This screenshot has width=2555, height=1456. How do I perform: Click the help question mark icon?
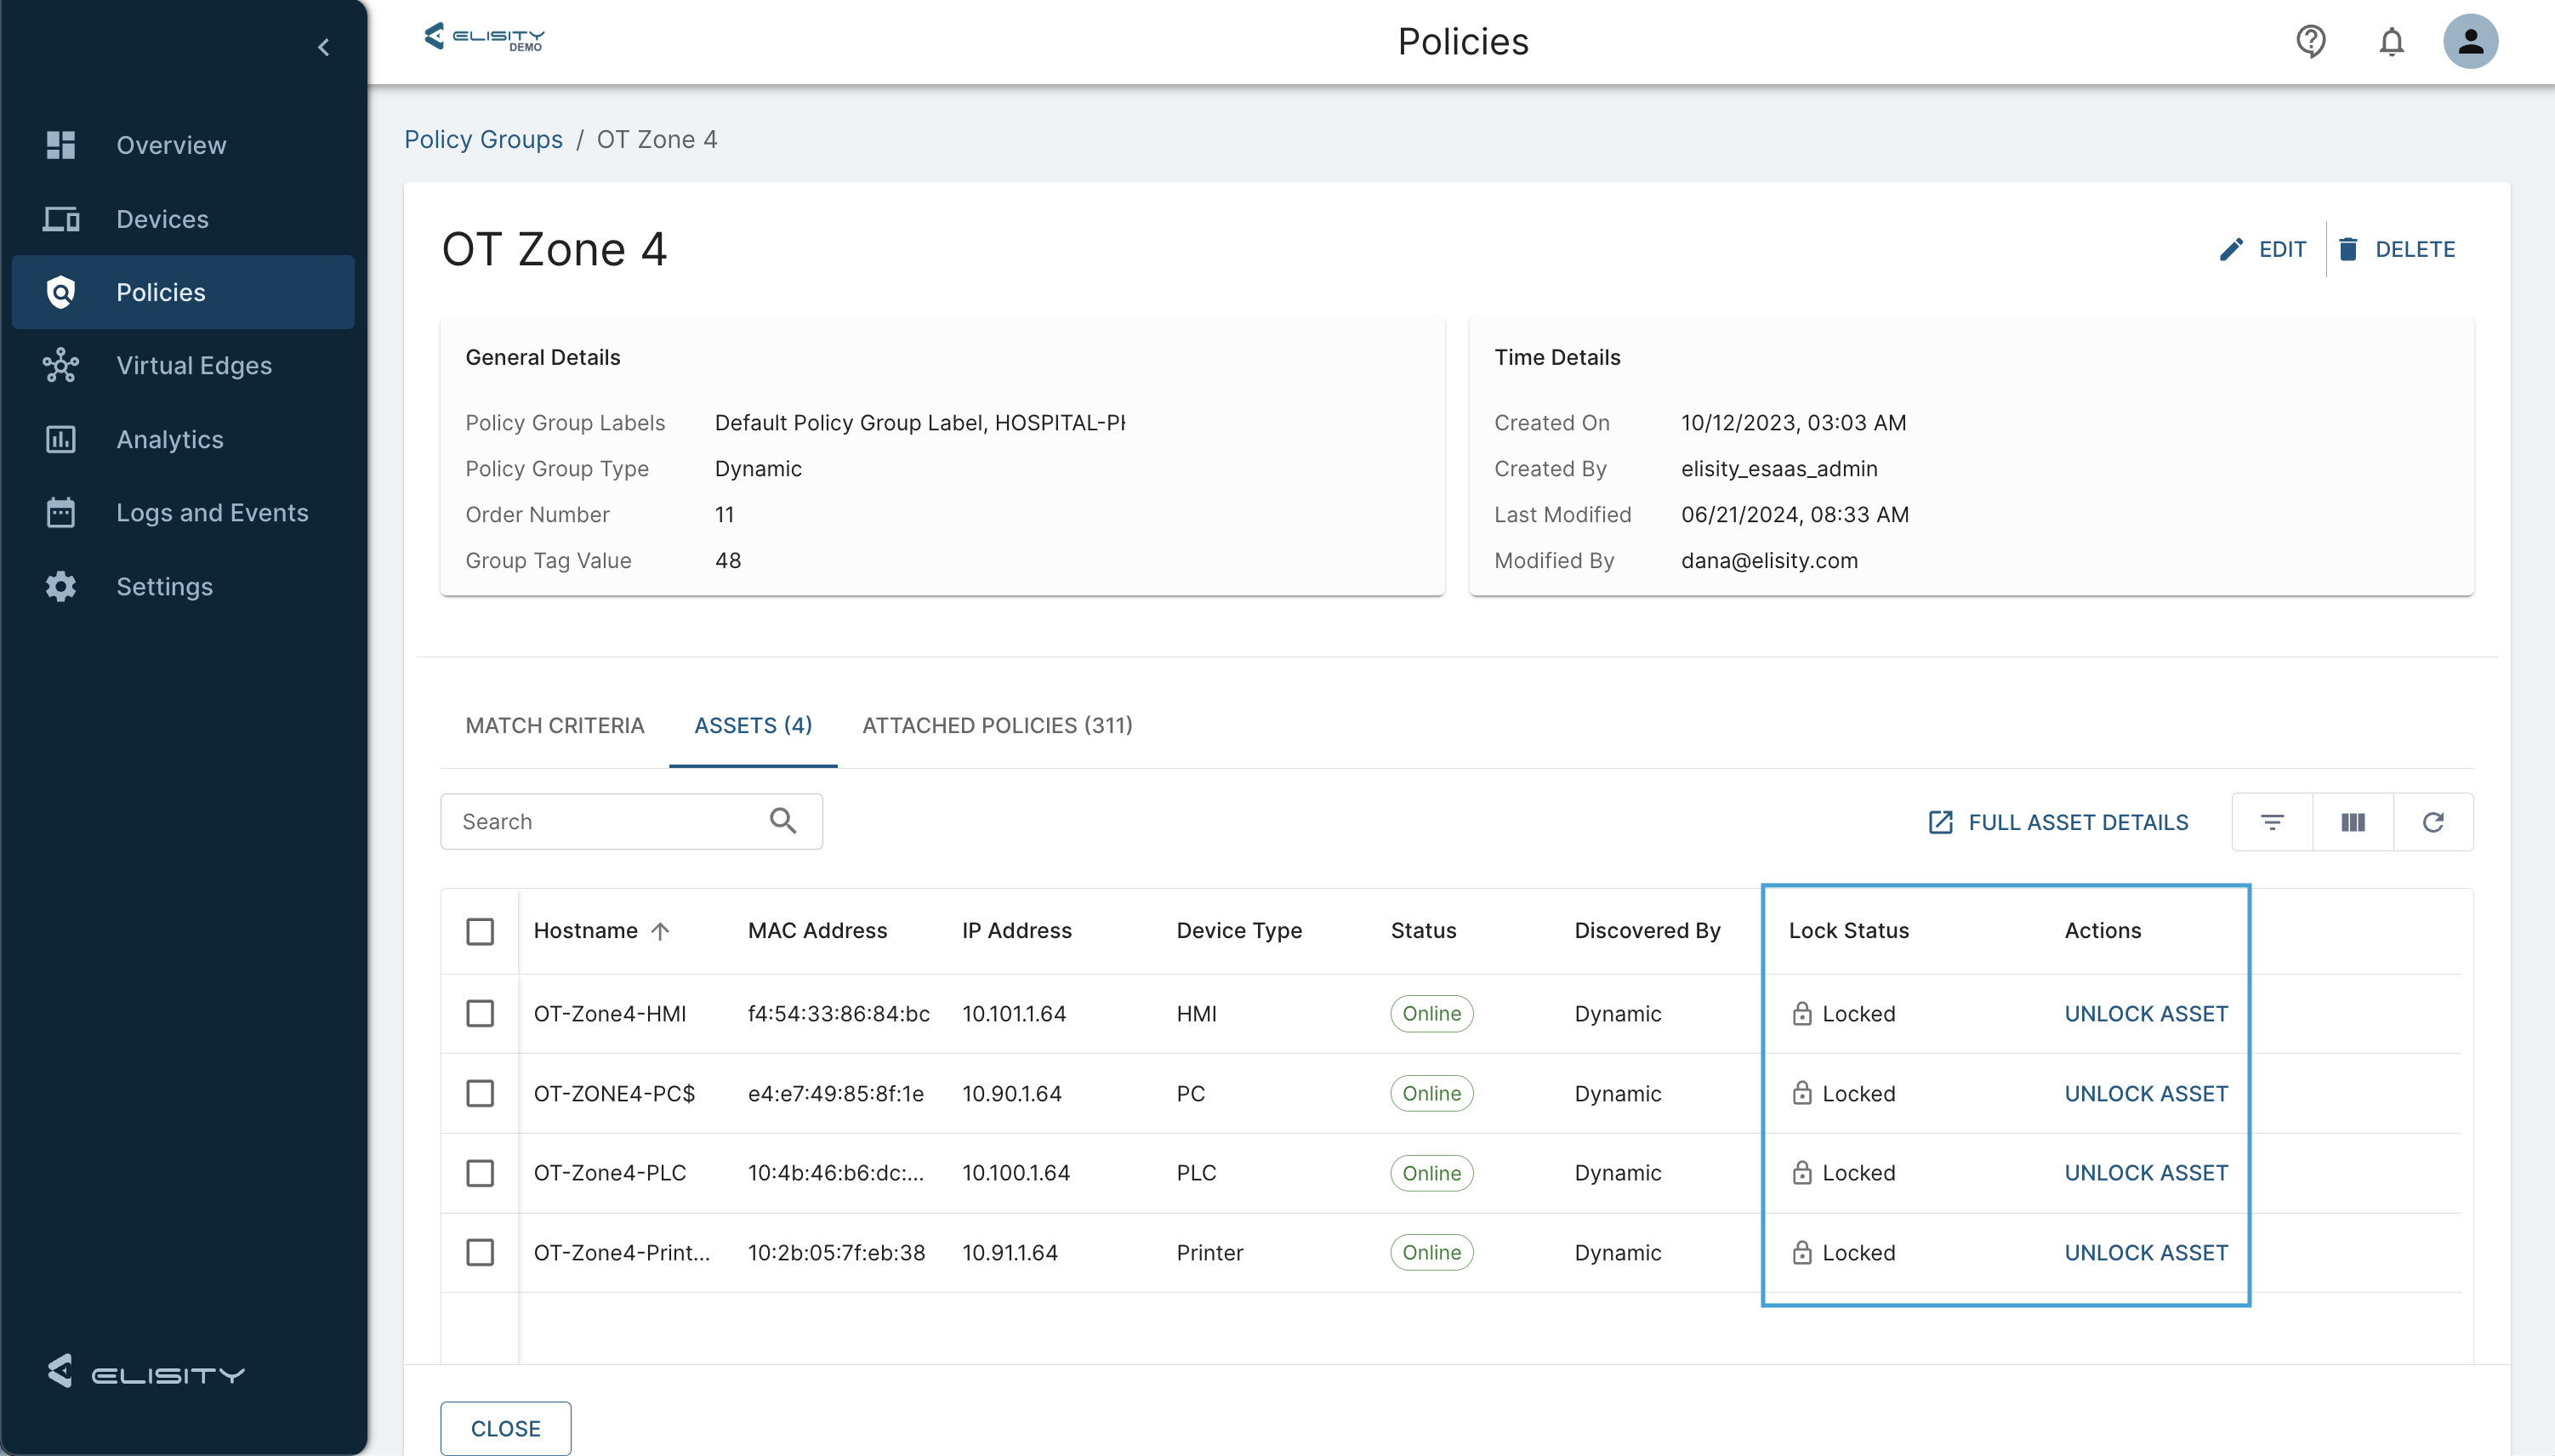point(2310,41)
